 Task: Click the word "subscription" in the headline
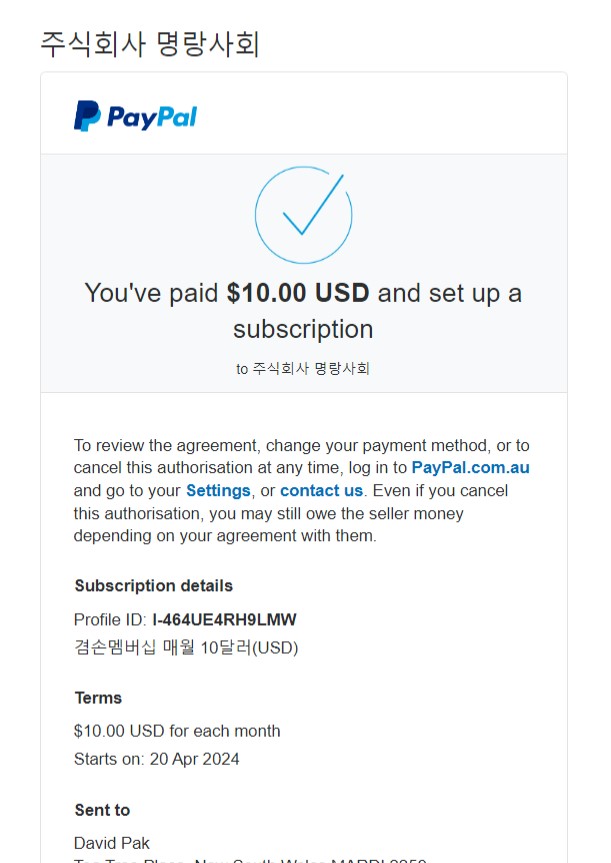303,329
